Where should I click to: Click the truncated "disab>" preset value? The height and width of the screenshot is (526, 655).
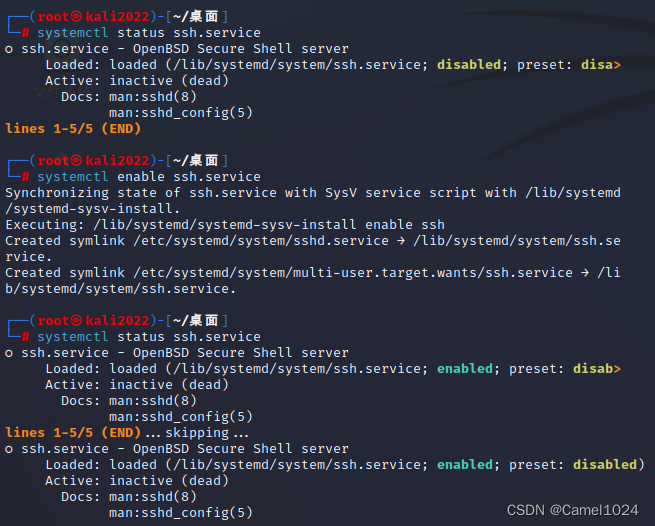597,369
